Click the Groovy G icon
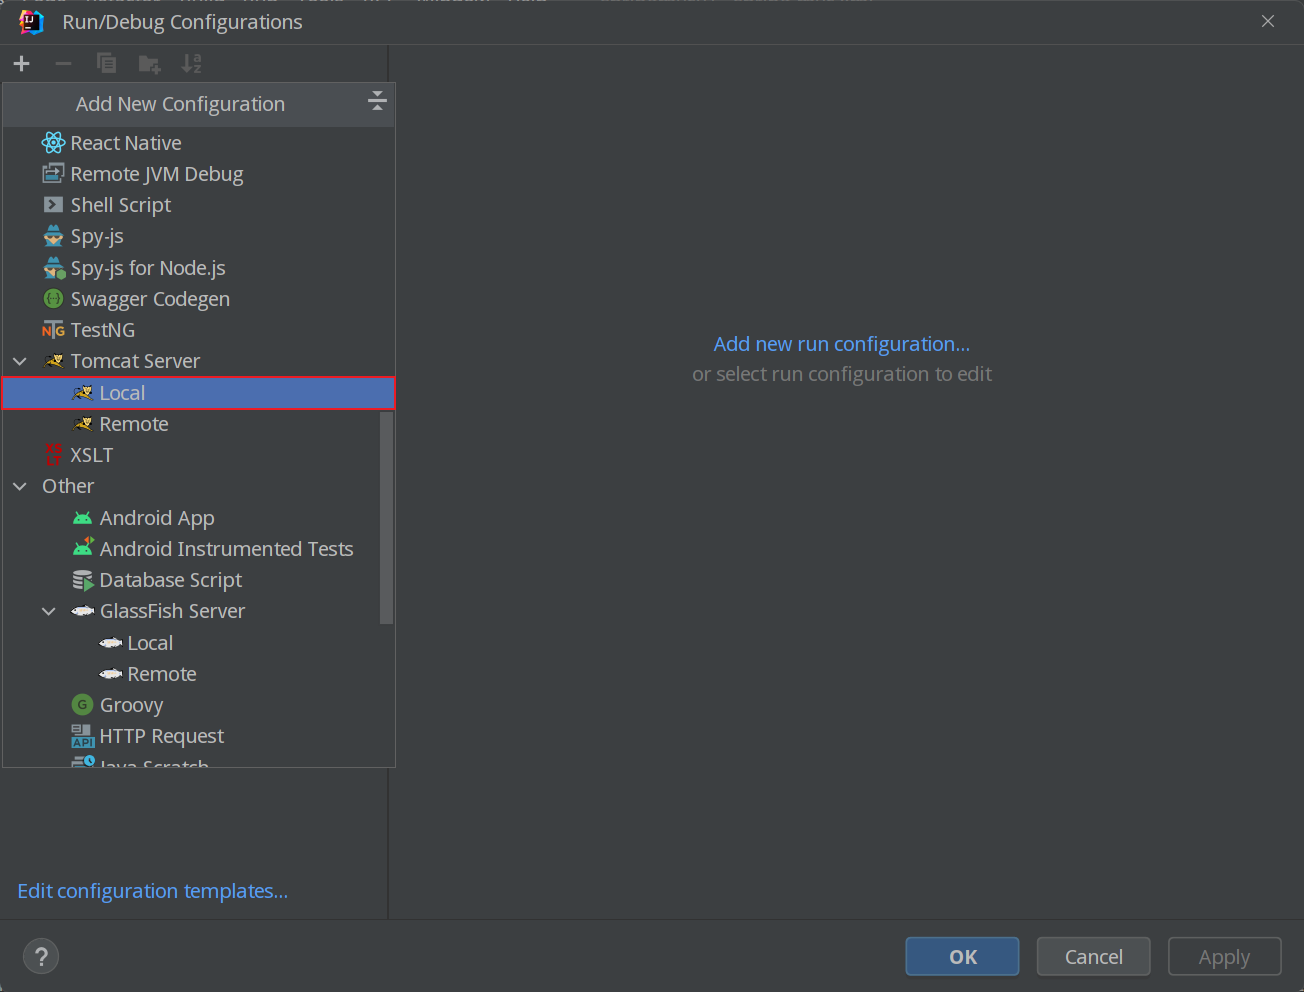Viewport: 1304px width, 992px height. coord(83,705)
